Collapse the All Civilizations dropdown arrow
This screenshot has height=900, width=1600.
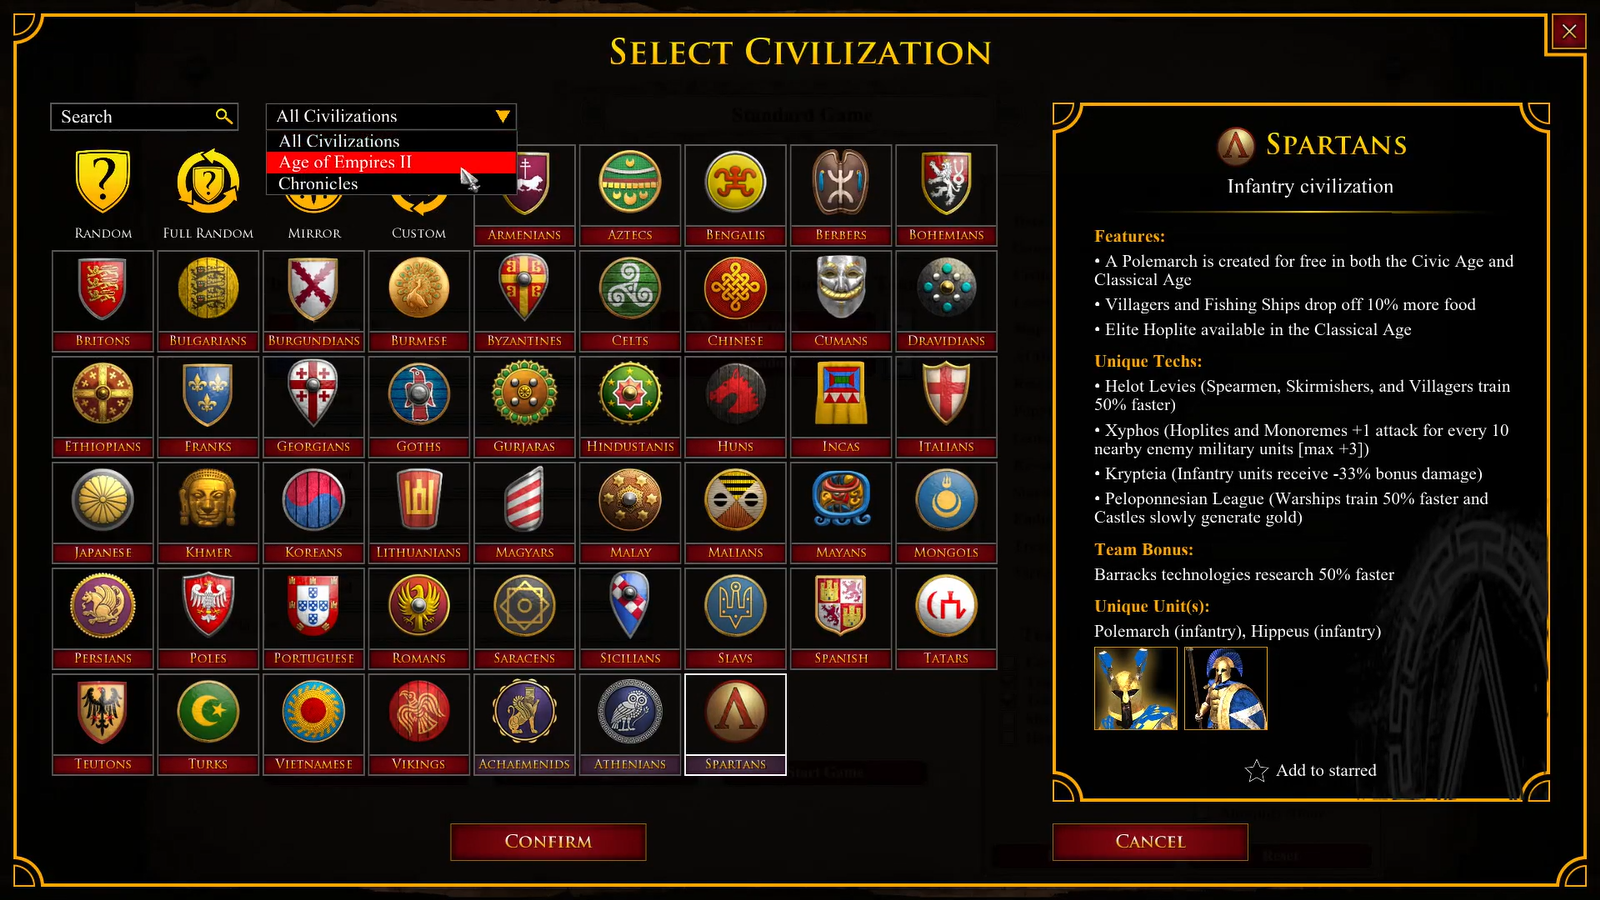pyautogui.click(x=503, y=116)
